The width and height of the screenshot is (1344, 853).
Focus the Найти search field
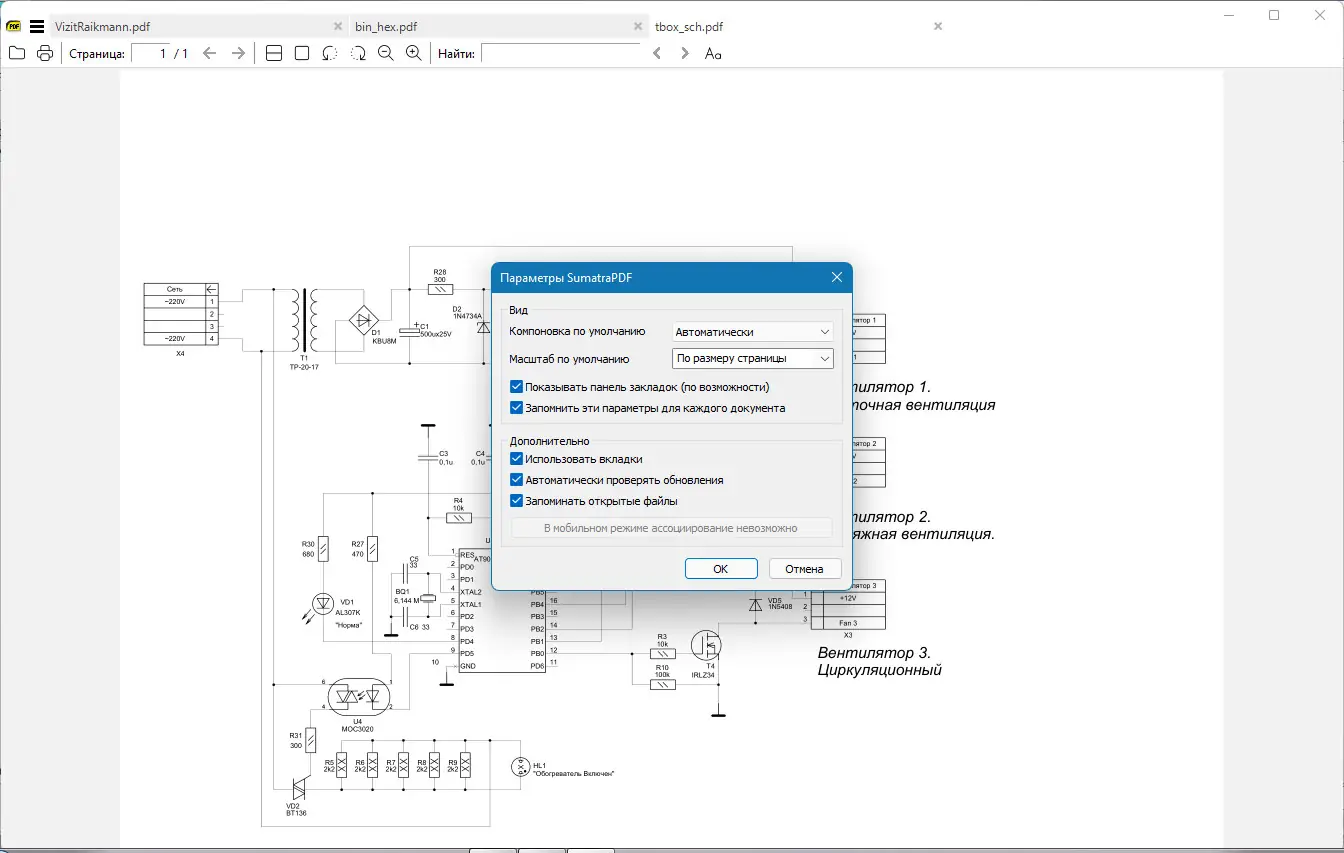point(561,53)
